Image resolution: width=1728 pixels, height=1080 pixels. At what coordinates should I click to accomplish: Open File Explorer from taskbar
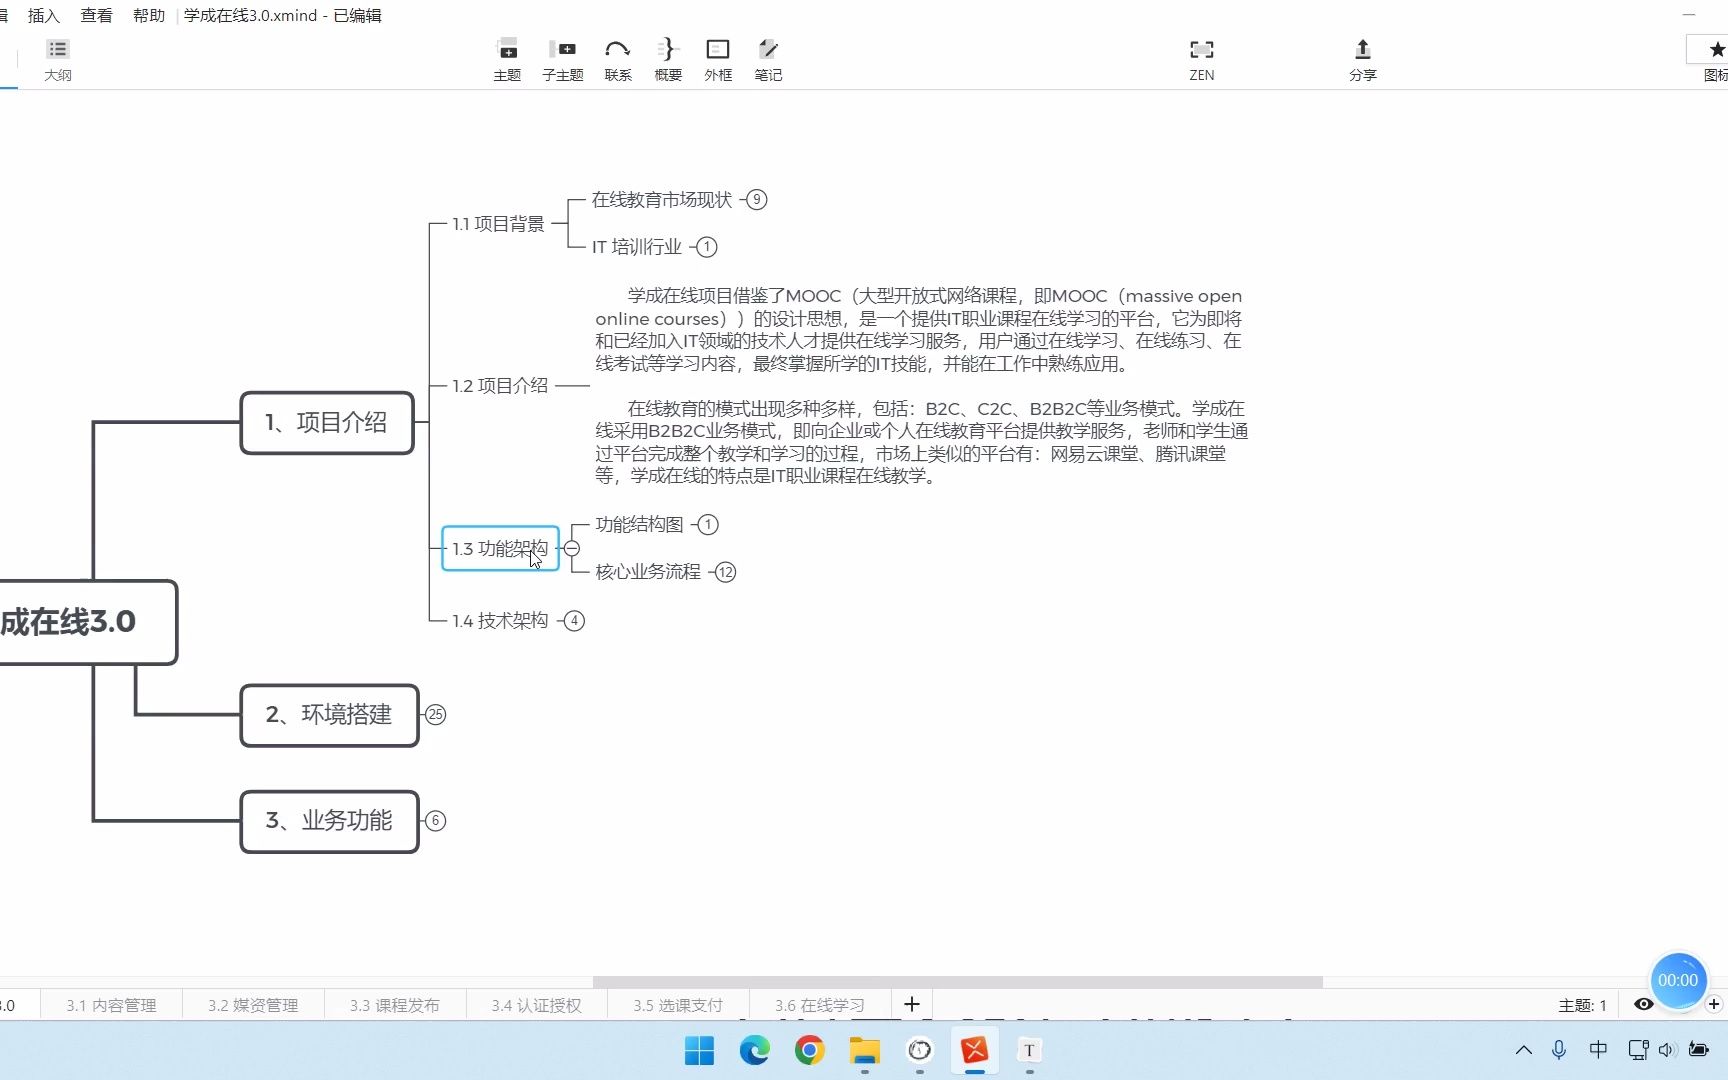(865, 1050)
